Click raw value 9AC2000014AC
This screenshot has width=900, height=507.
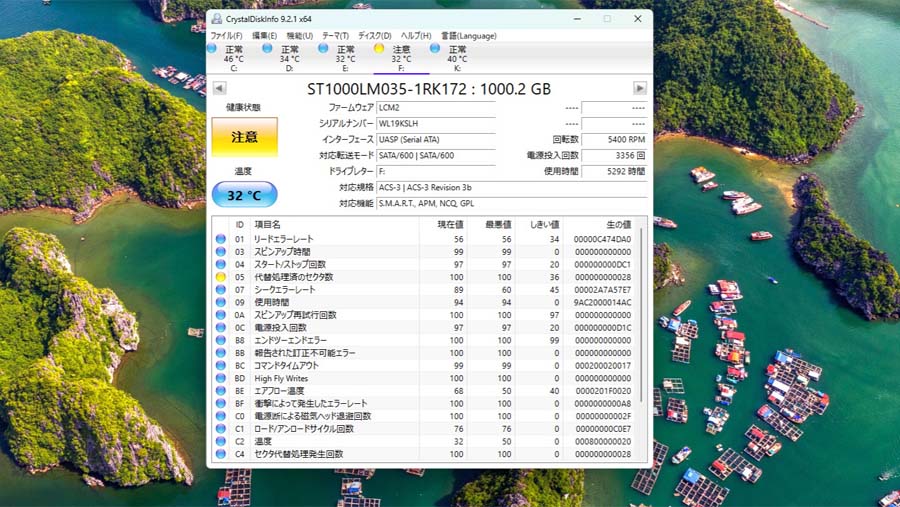click(x=602, y=302)
